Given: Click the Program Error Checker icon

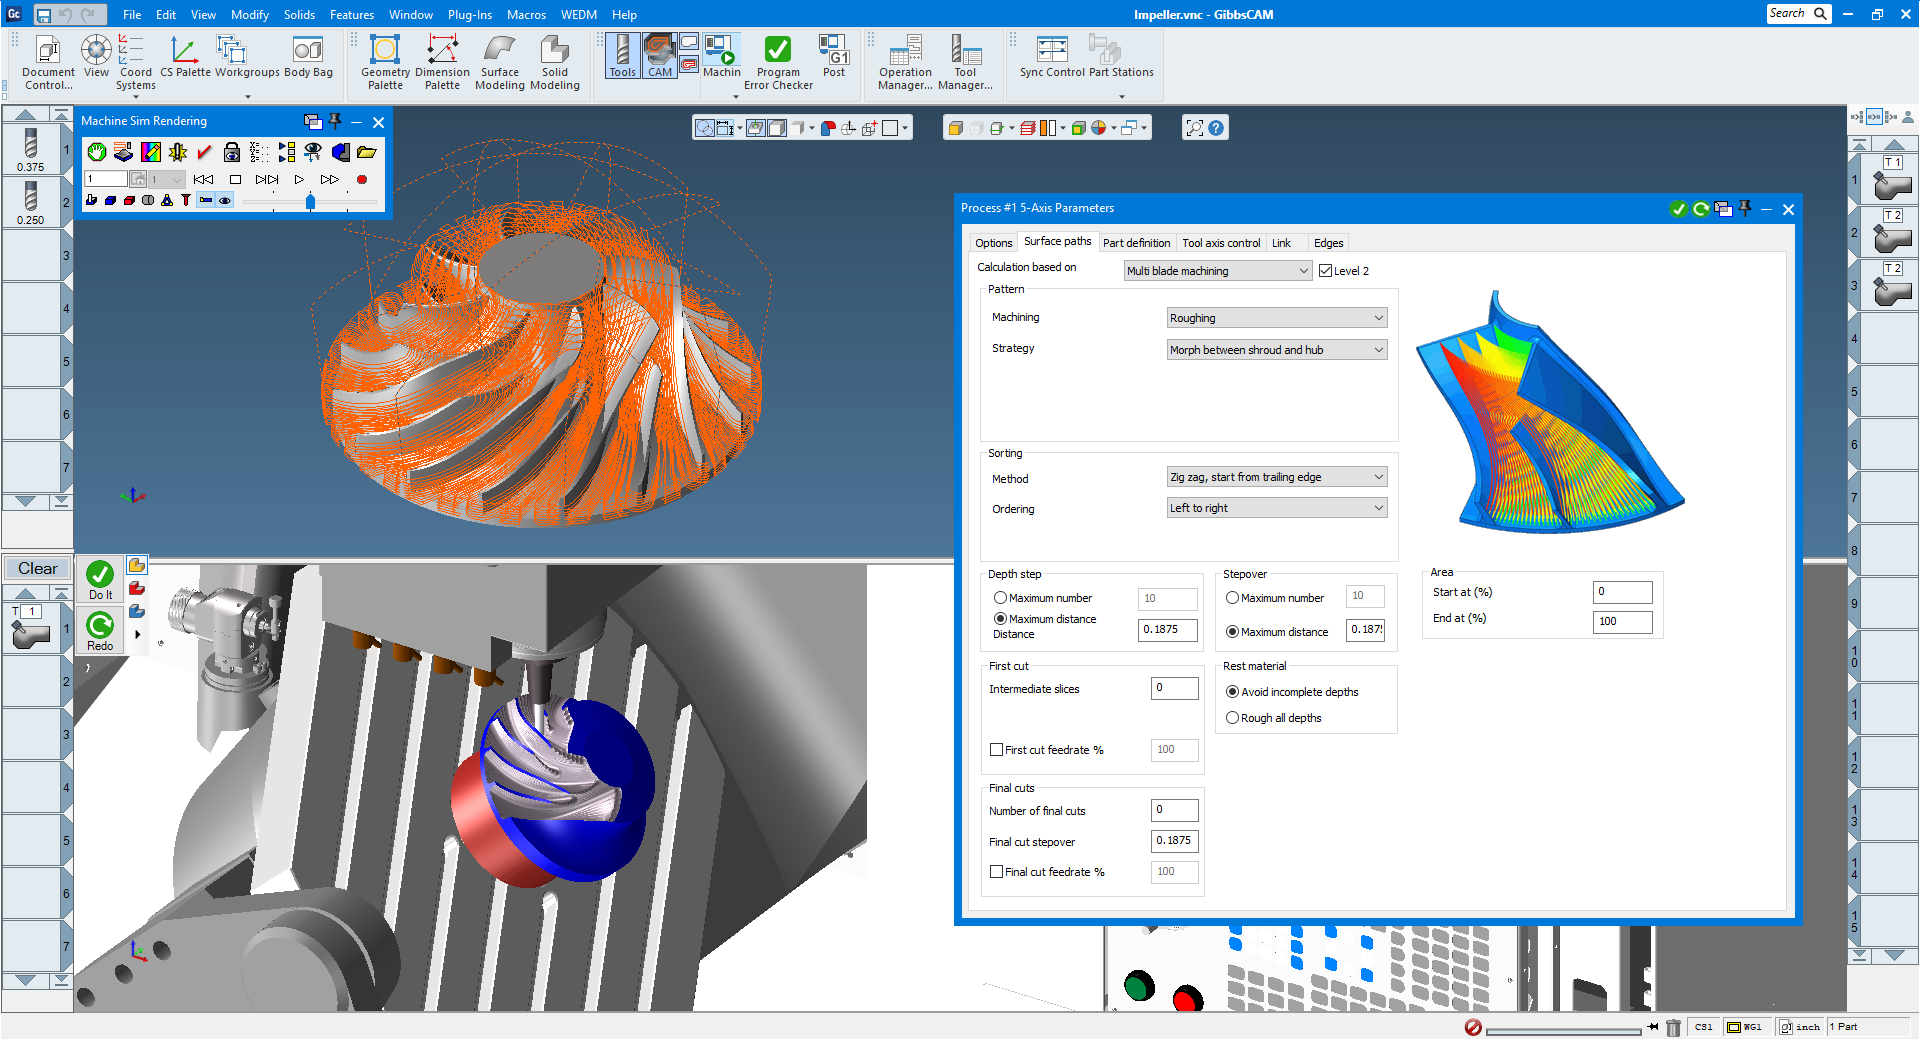Looking at the screenshot, I should [x=778, y=62].
